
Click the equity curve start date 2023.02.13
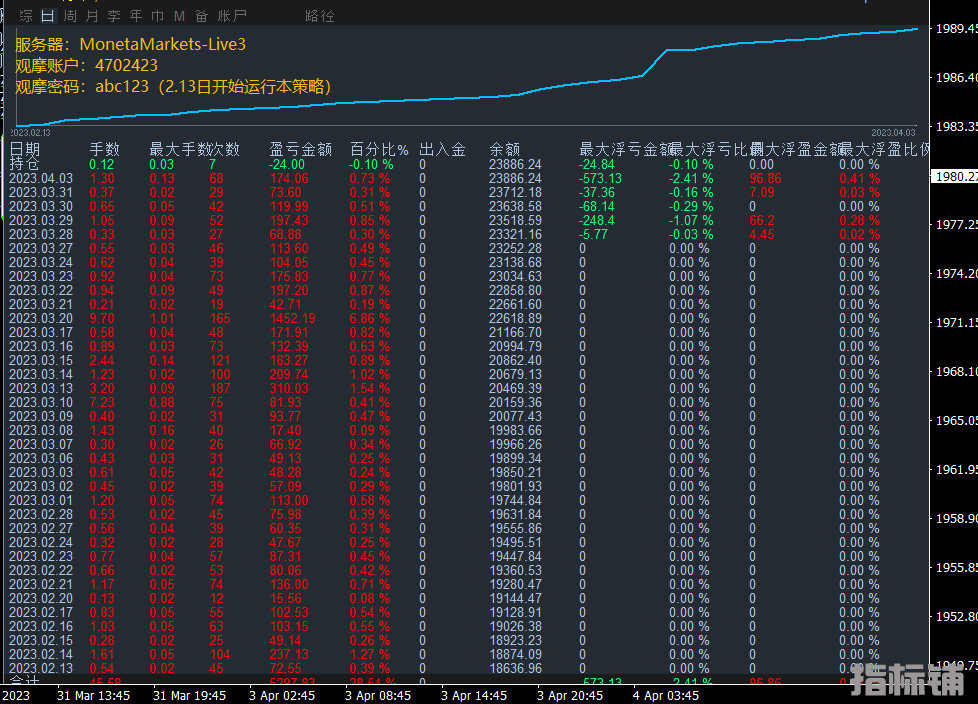point(30,133)
